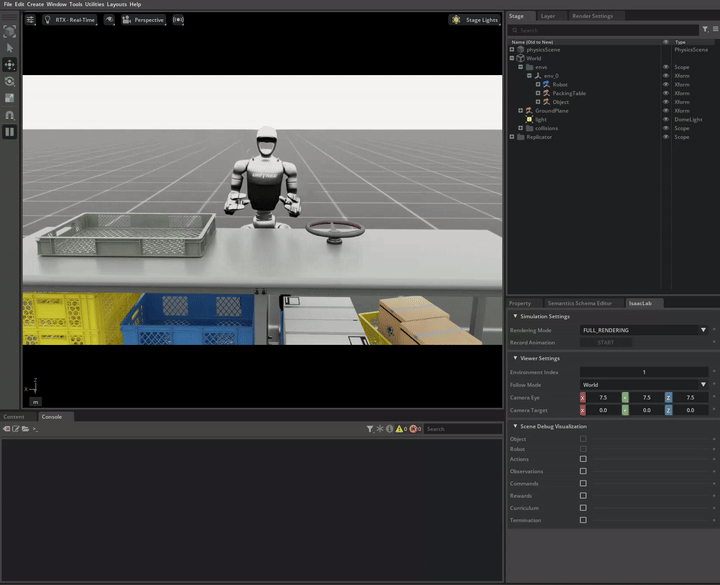
Task: Open the Stage Lights menu
Action: [474, 19]
